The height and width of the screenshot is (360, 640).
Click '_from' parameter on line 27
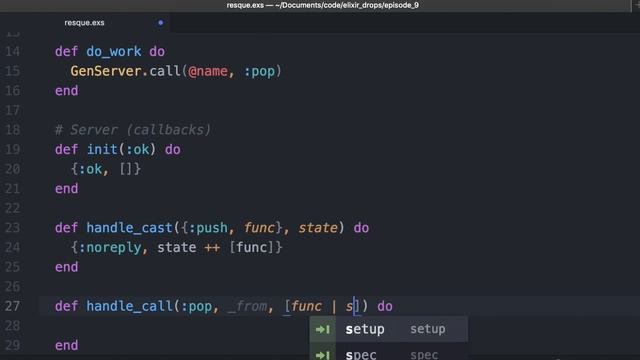tap(247, 306)
